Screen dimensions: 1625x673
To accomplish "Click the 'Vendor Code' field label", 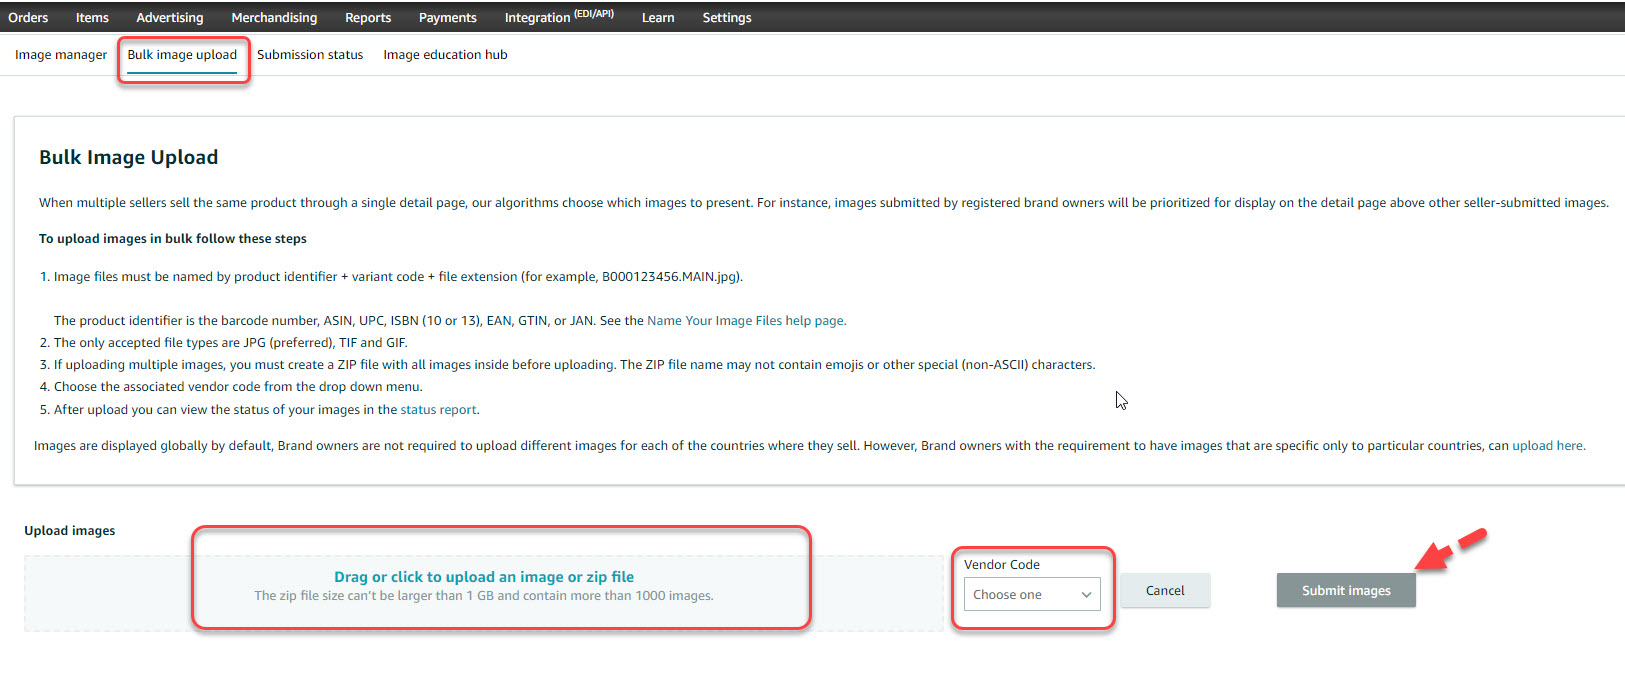I will point(1002,565).
